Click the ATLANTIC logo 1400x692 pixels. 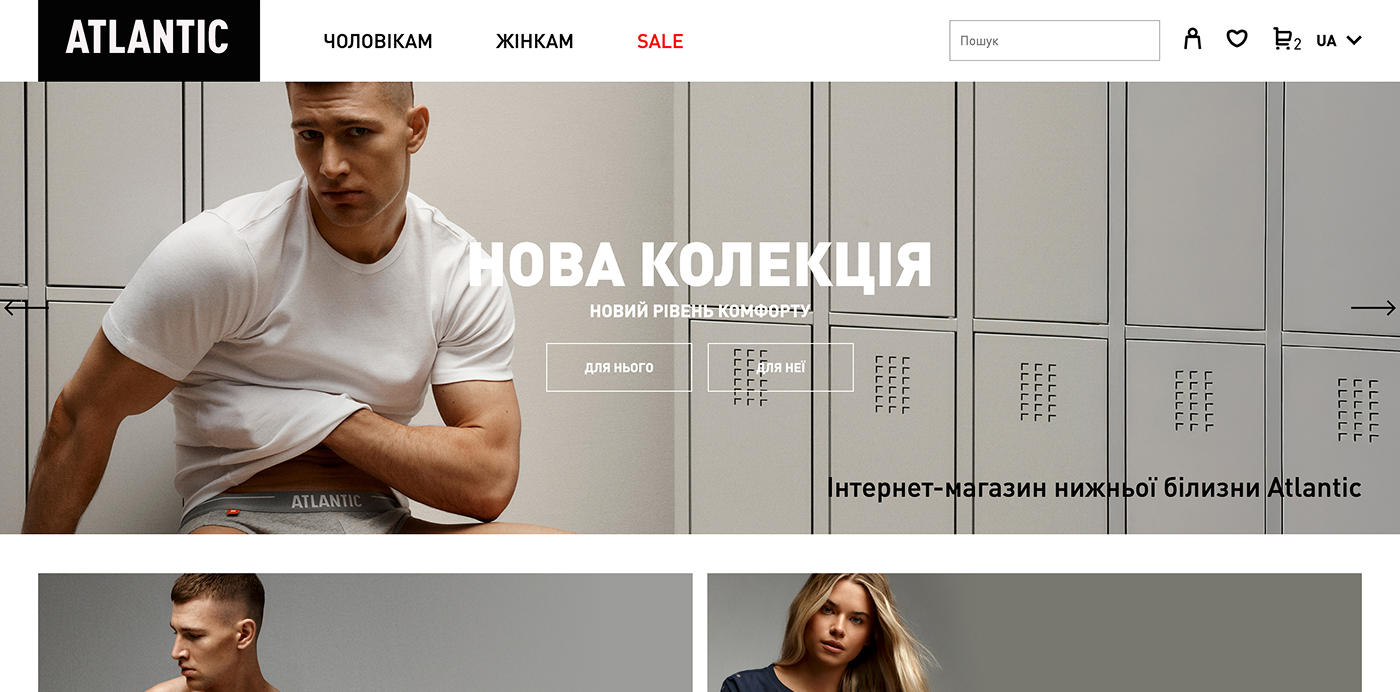coord(149,40)
